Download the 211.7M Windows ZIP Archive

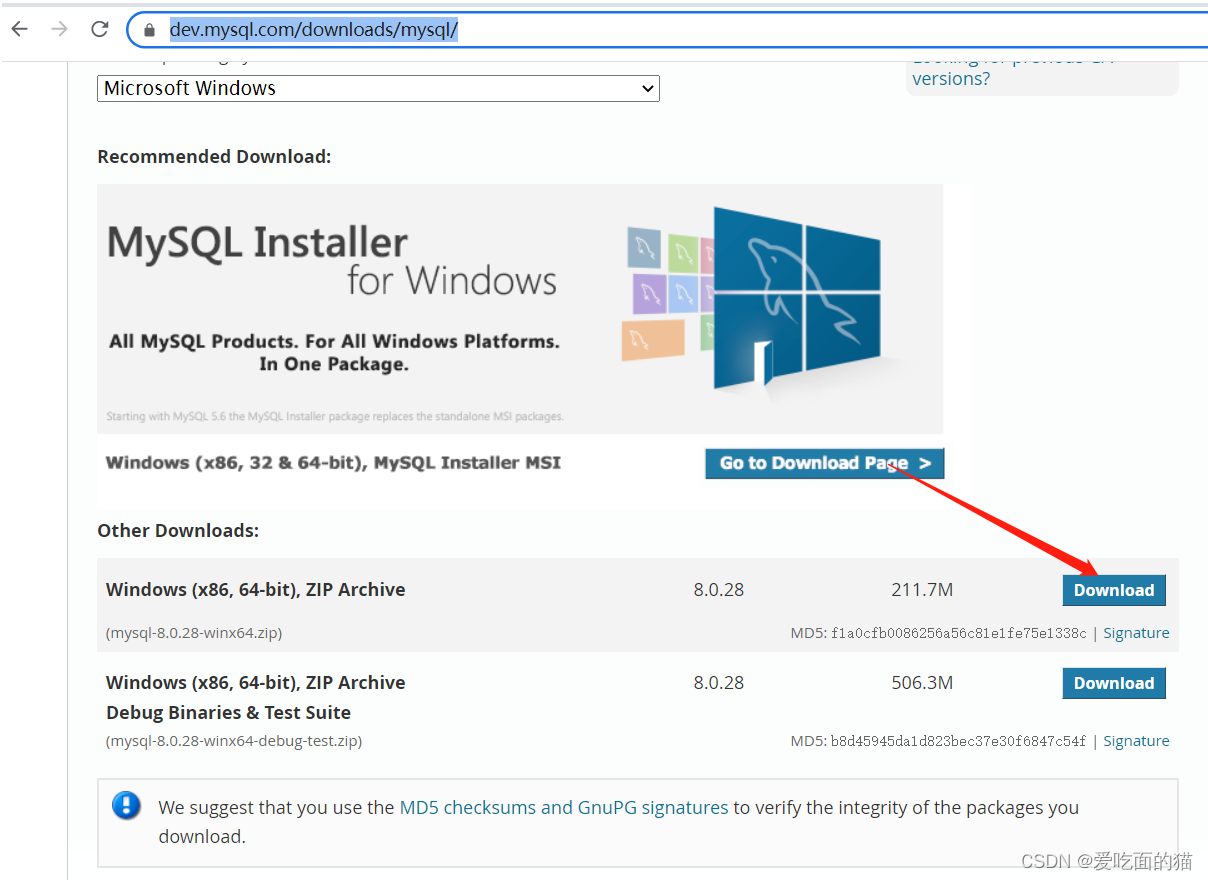(1114, 590)
